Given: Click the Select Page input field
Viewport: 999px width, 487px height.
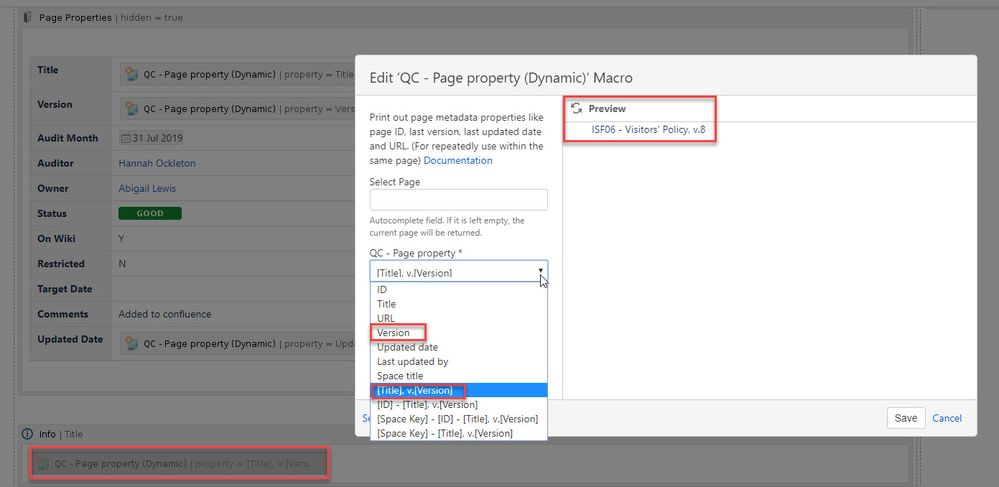Looking at the screenshot, I should [459, 200].
